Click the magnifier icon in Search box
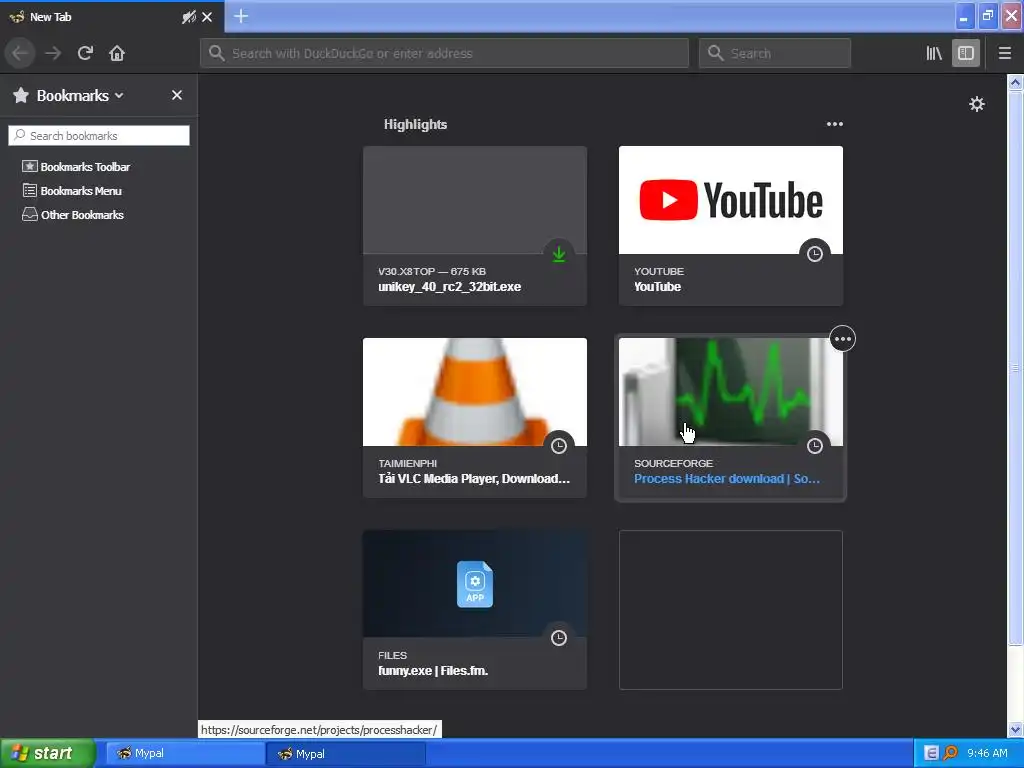1024x768 pixels. 716,53
